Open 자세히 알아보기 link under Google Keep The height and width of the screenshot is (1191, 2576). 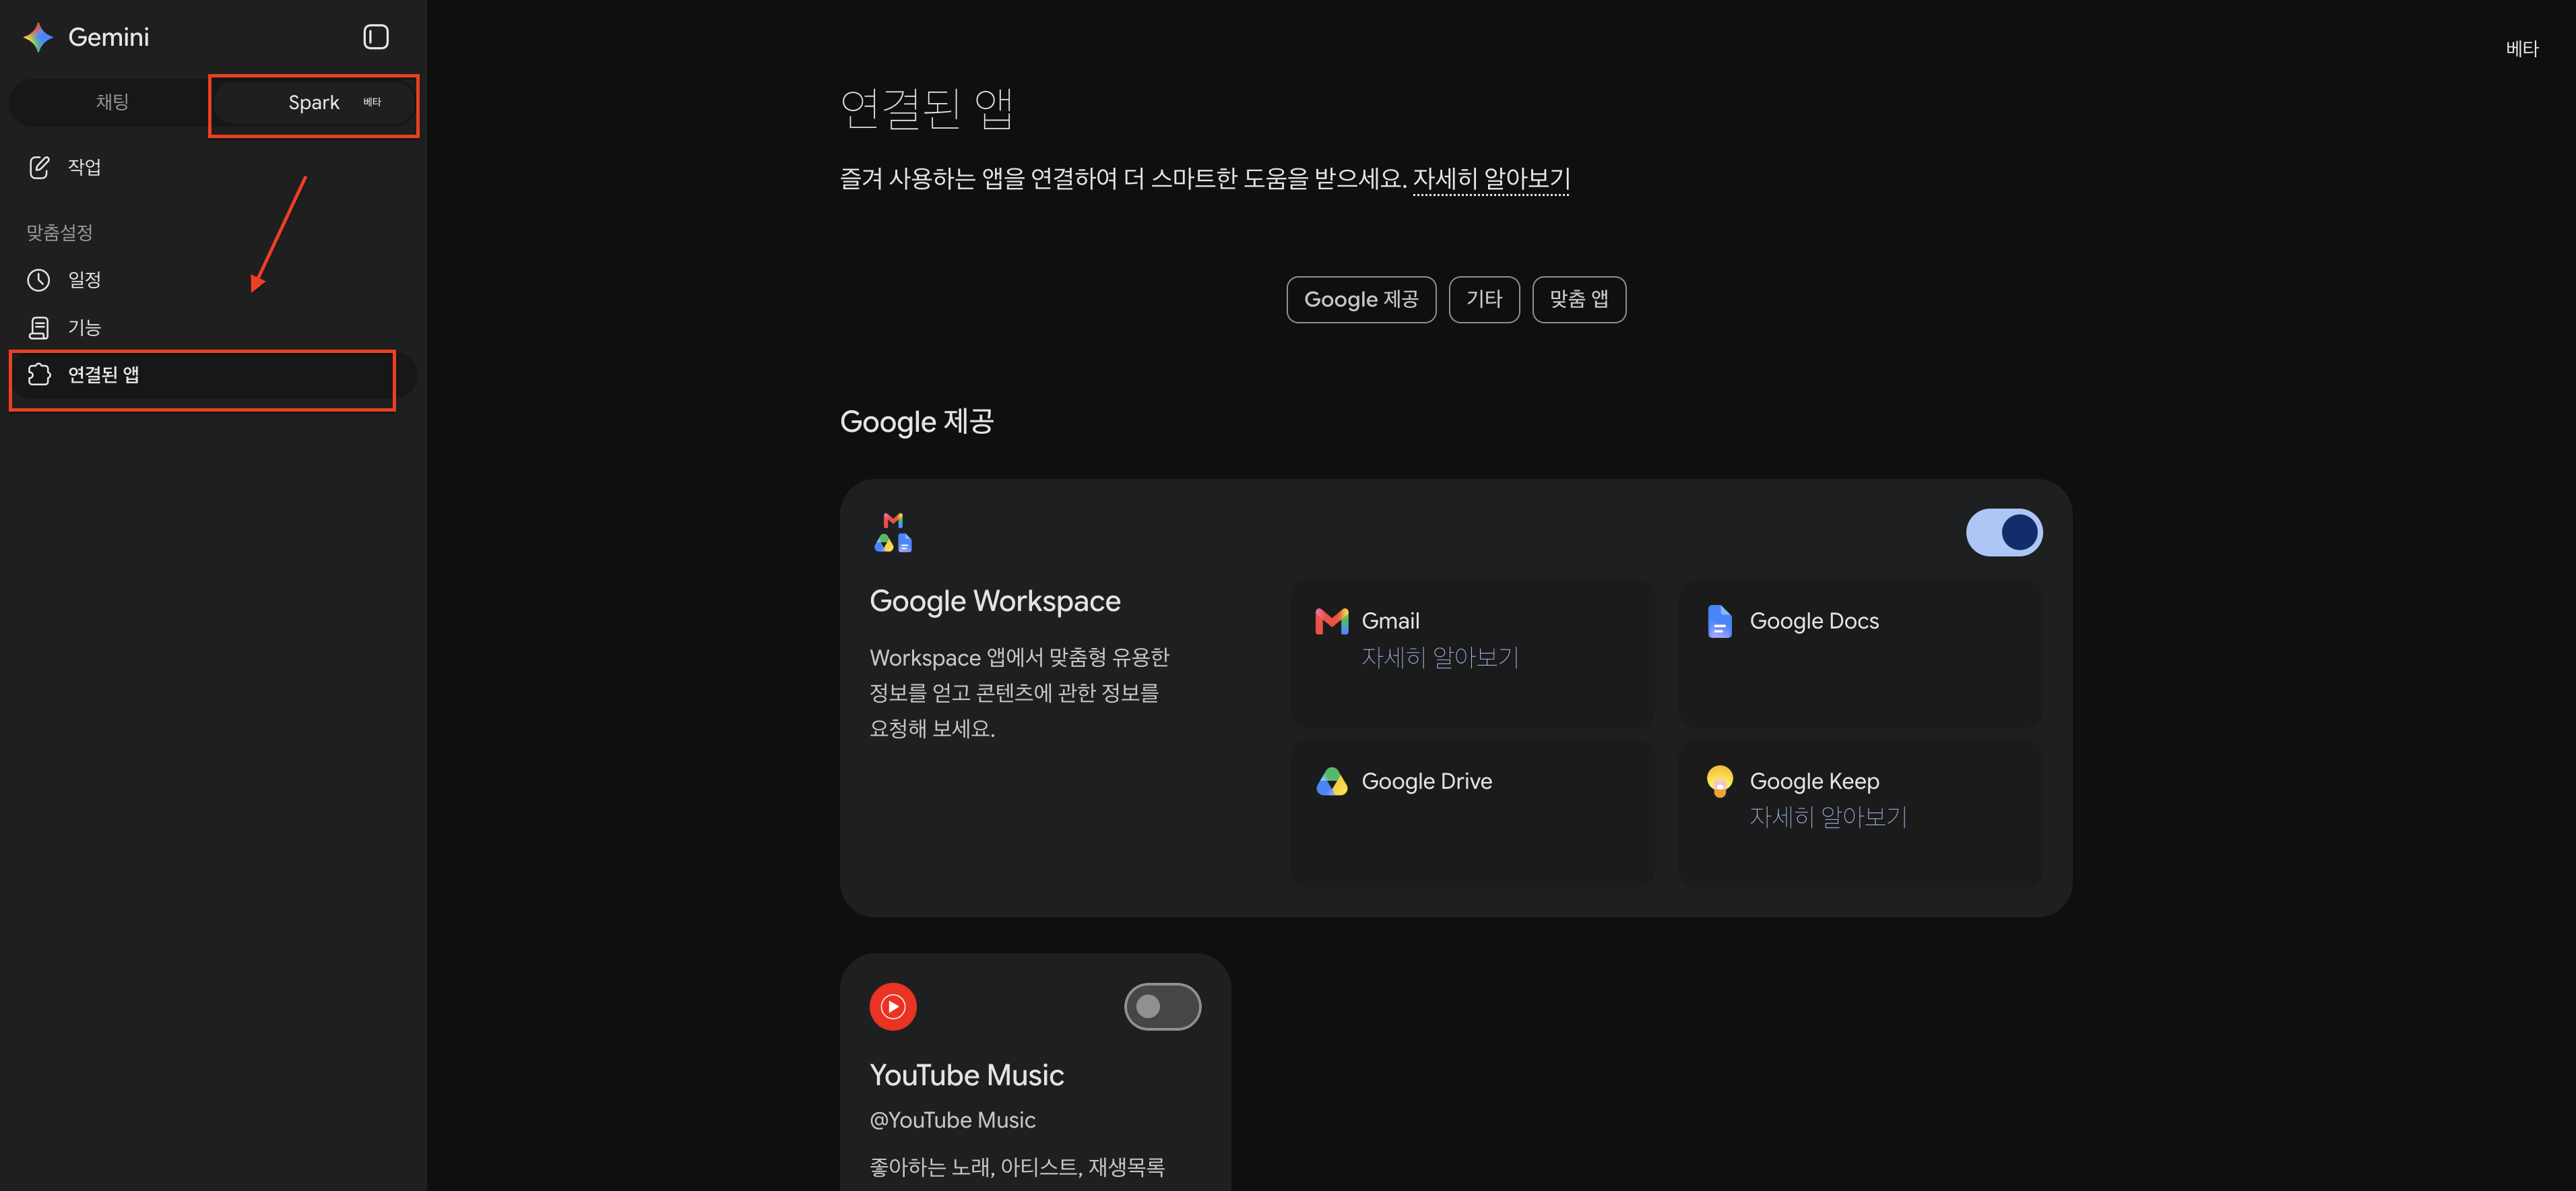(x=1828, y=817)
